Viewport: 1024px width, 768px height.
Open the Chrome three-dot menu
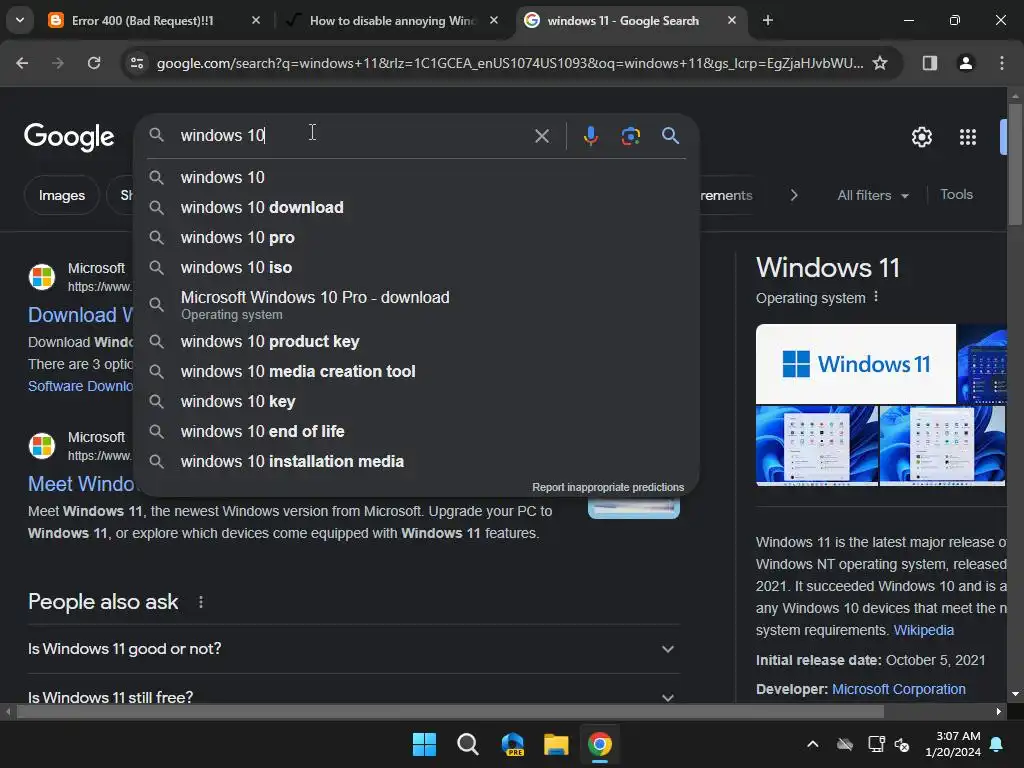tap(1001, 63)
